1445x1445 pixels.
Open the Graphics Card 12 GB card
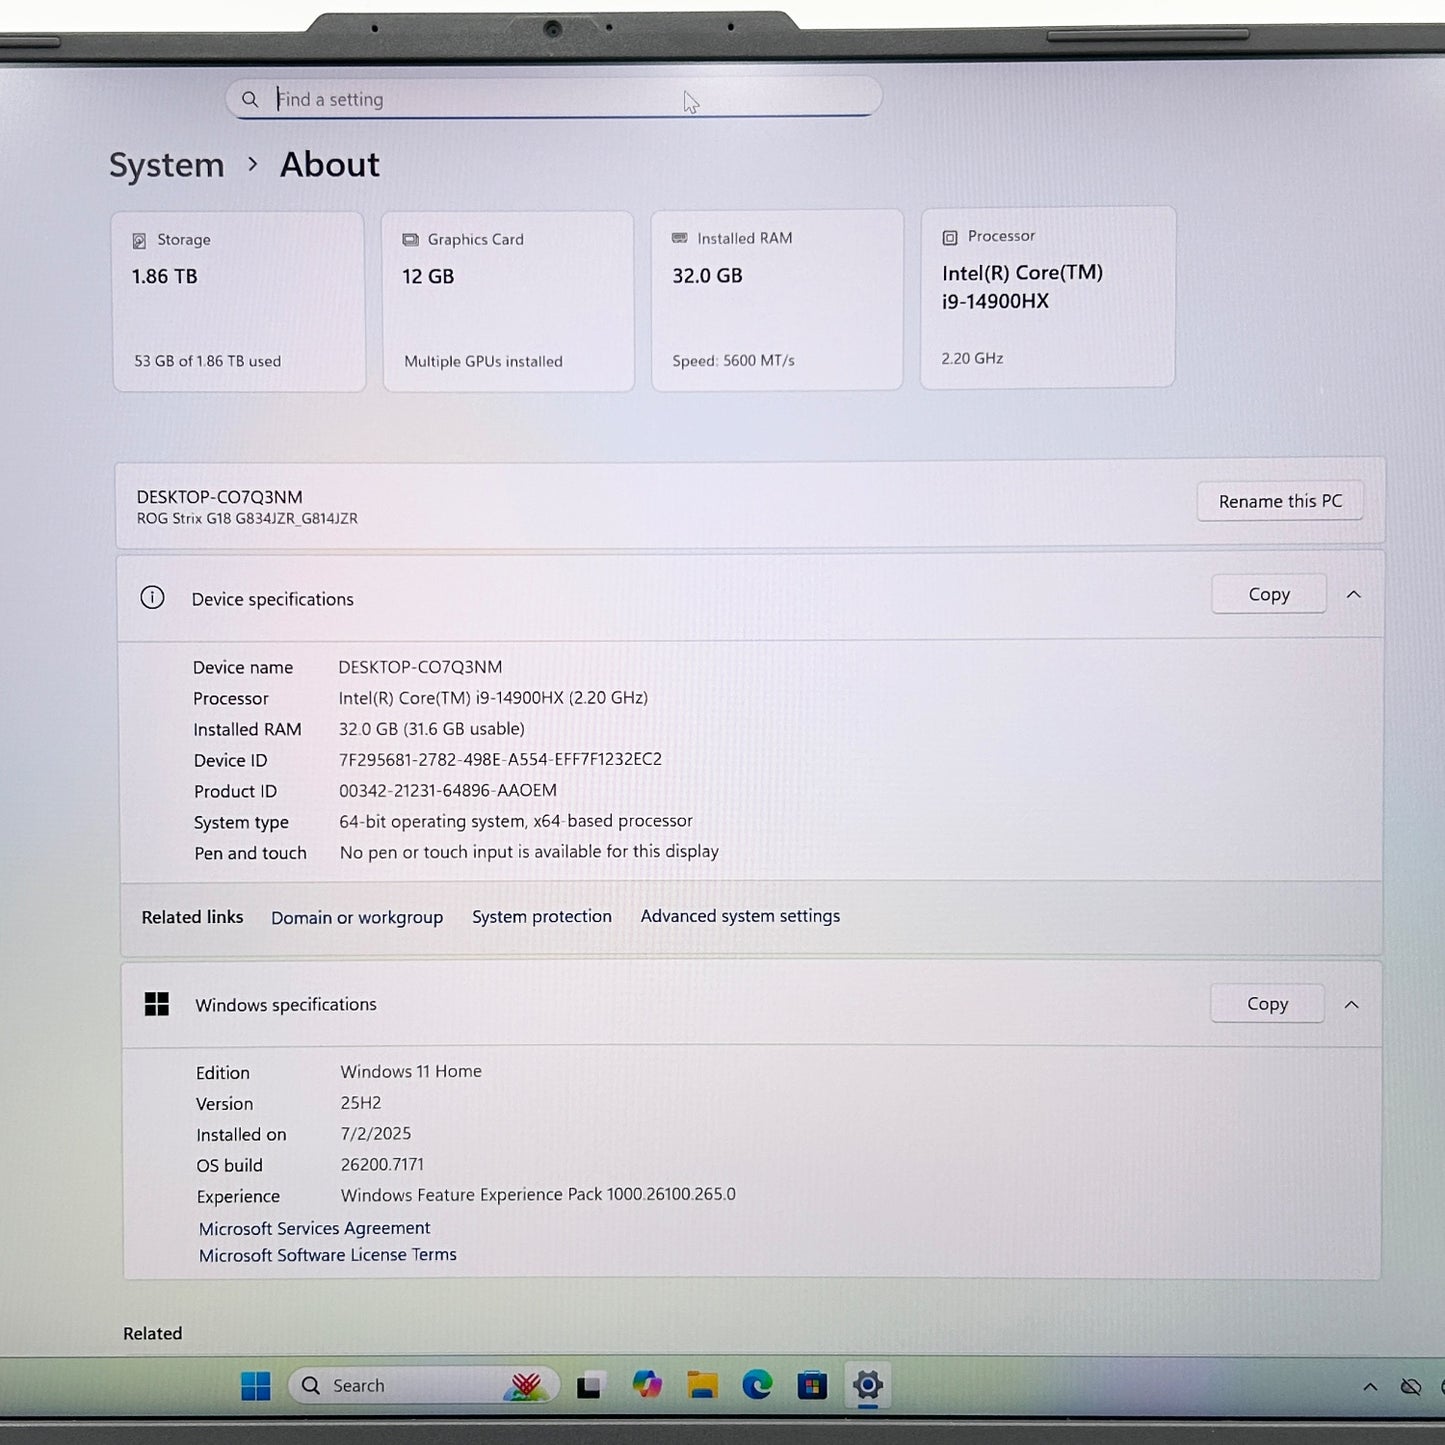coord(508,301)
